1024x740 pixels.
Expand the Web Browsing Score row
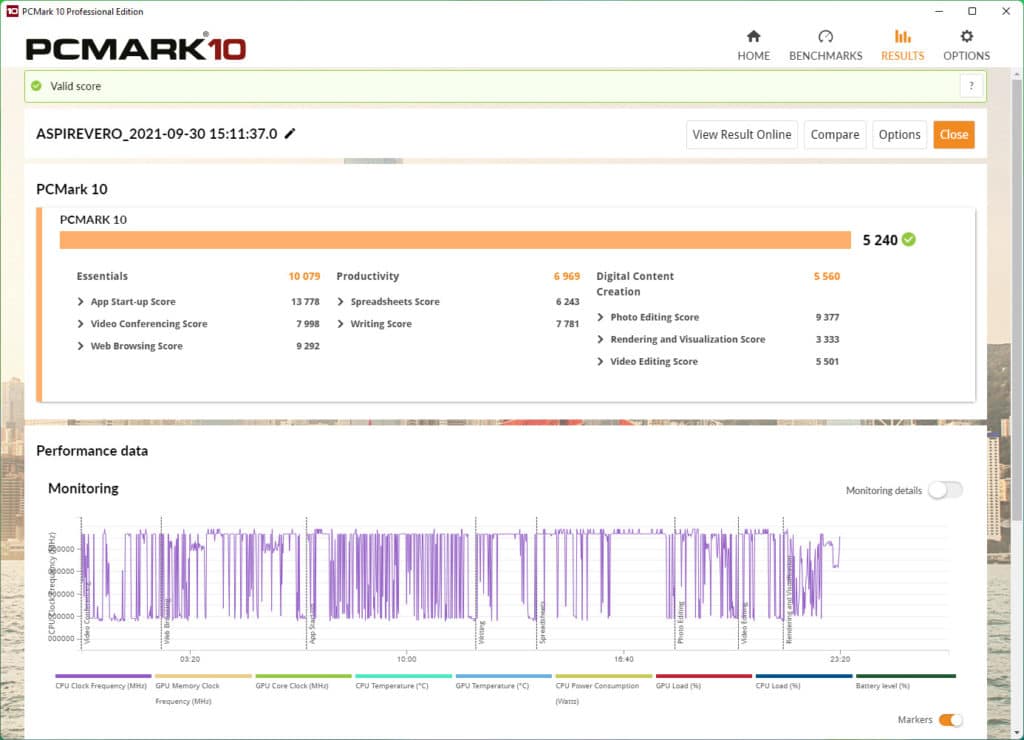[x=80, y=346]
